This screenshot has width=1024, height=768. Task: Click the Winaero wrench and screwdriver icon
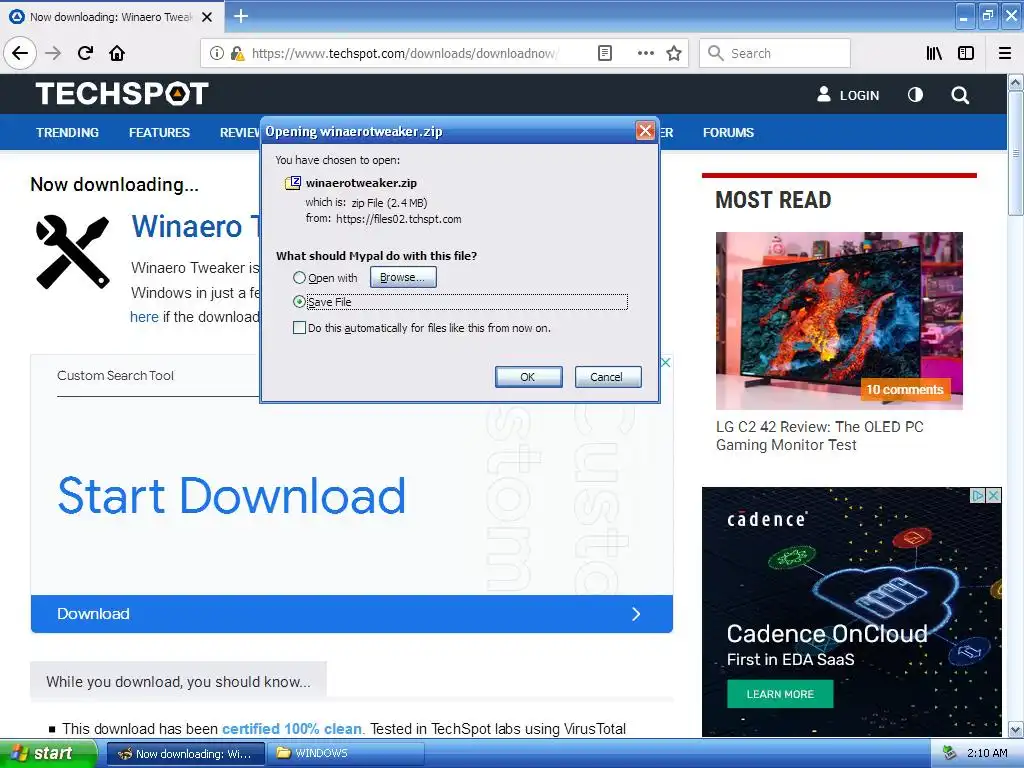pyautogui.click(x=72, y=252)
